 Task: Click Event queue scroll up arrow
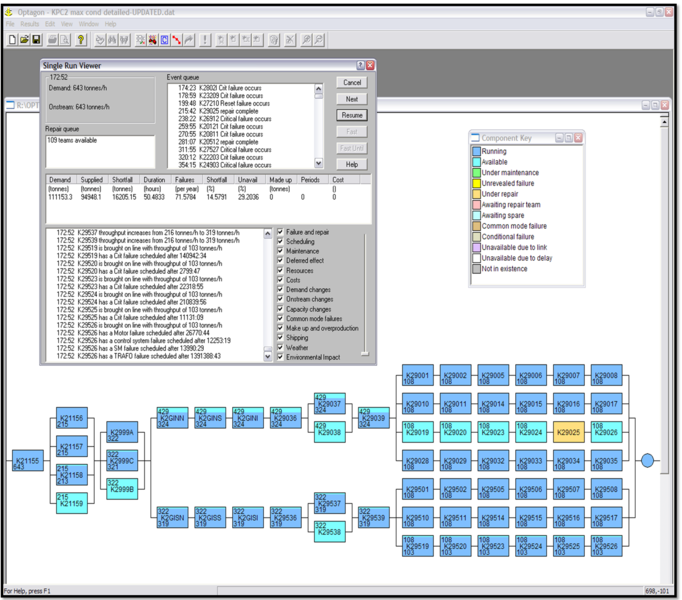318,88
